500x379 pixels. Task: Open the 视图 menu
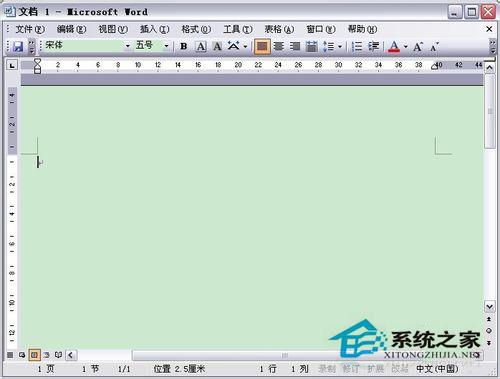coord(113,29)
